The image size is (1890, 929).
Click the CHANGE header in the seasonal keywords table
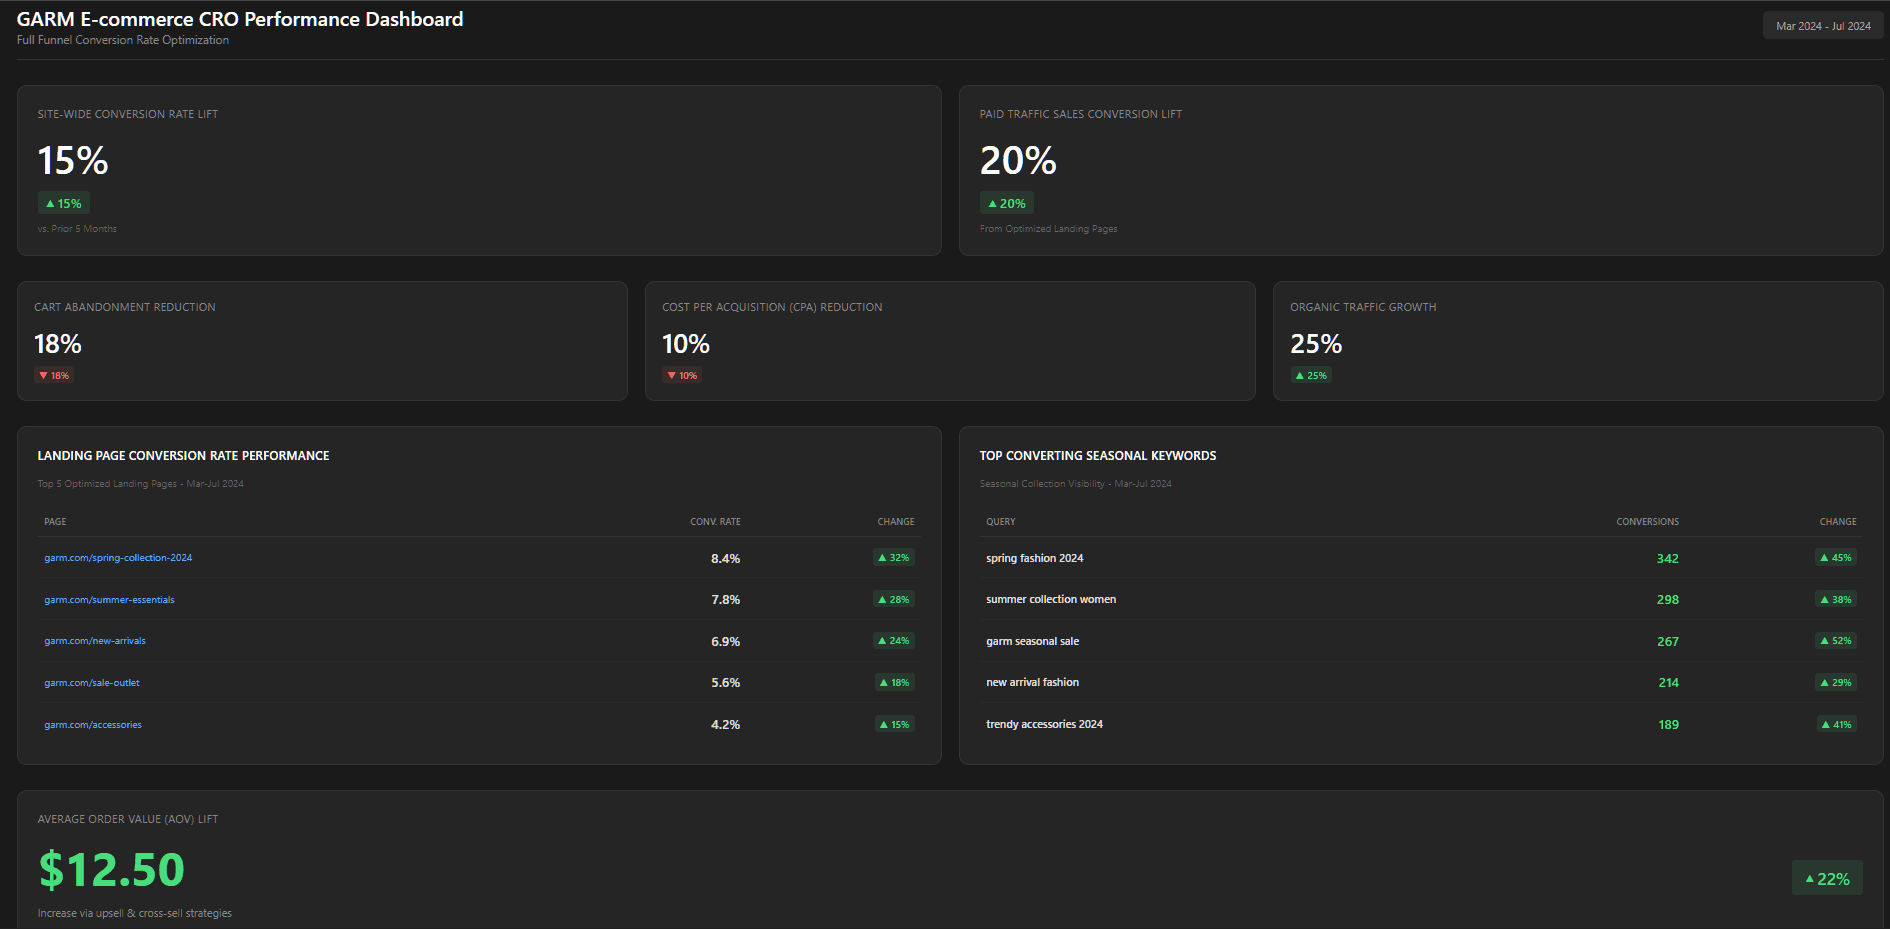coord(1838,522)
